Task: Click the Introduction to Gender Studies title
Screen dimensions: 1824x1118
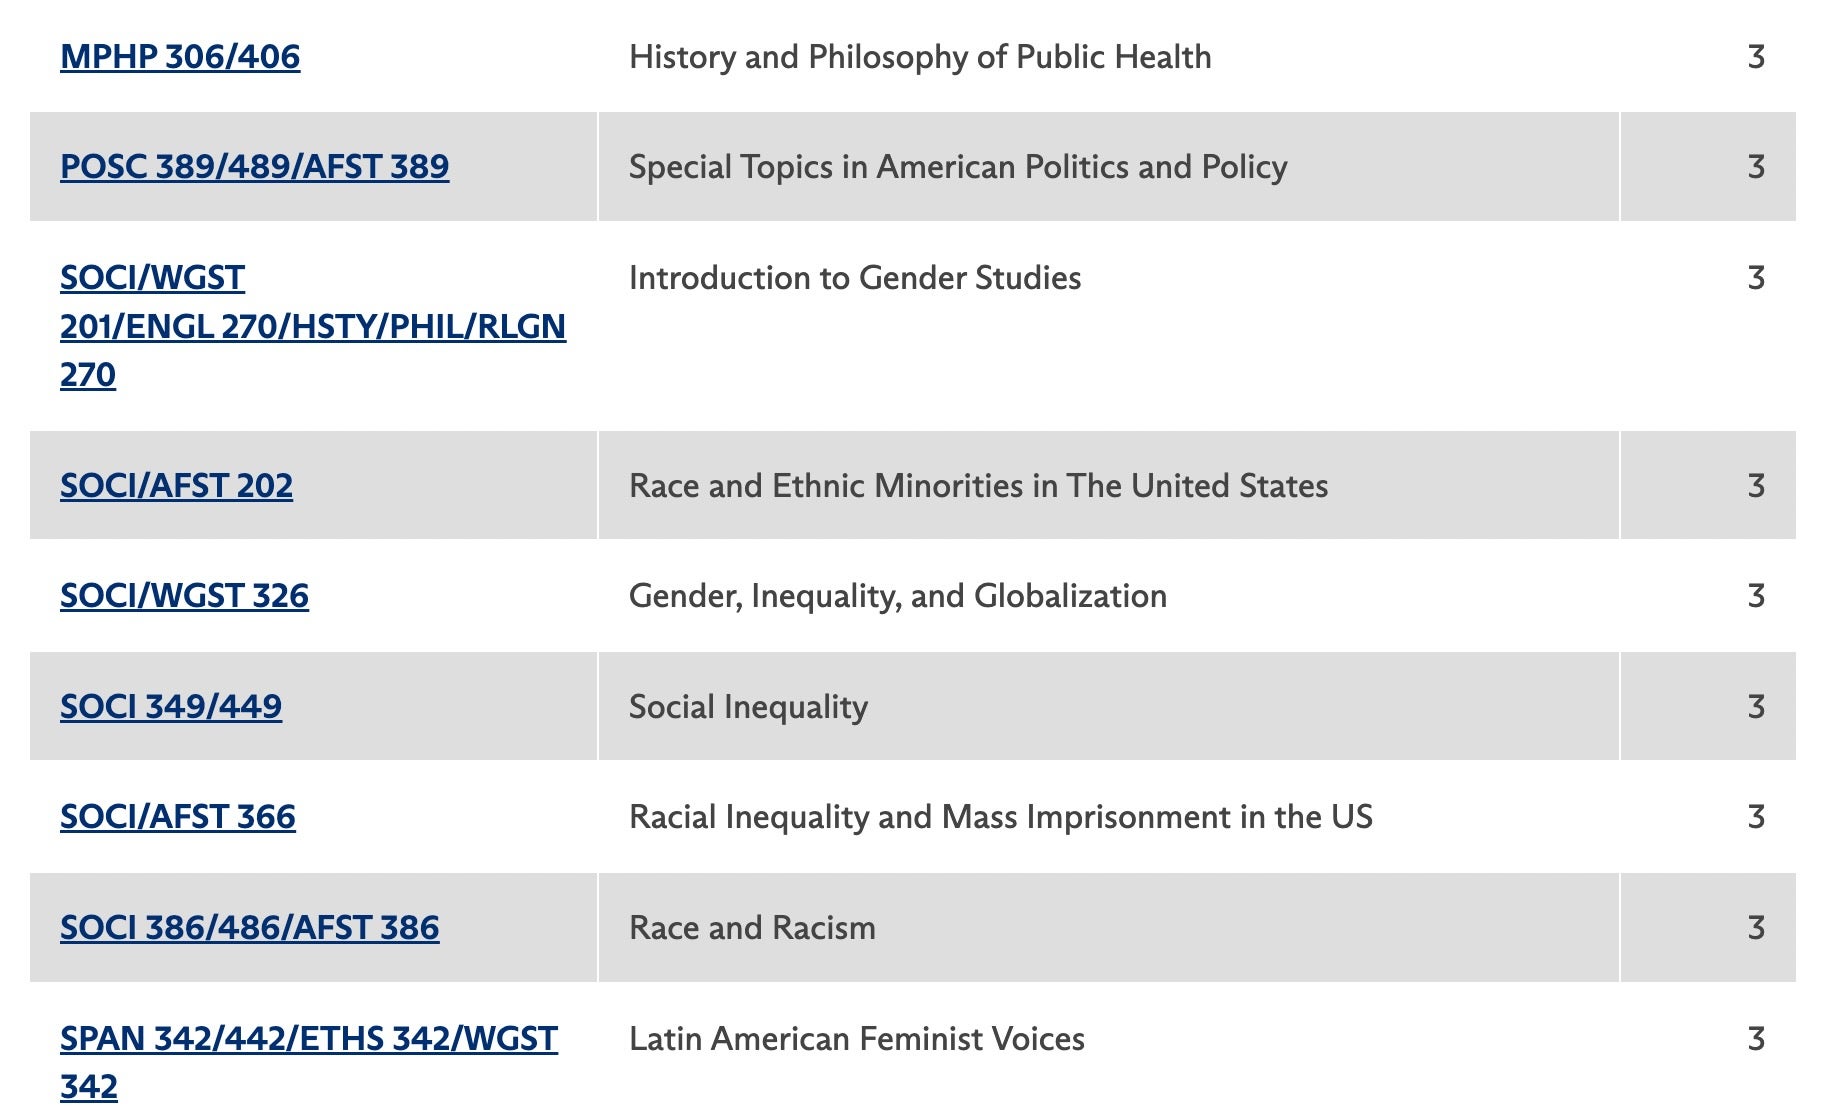Action: [854, 278]
